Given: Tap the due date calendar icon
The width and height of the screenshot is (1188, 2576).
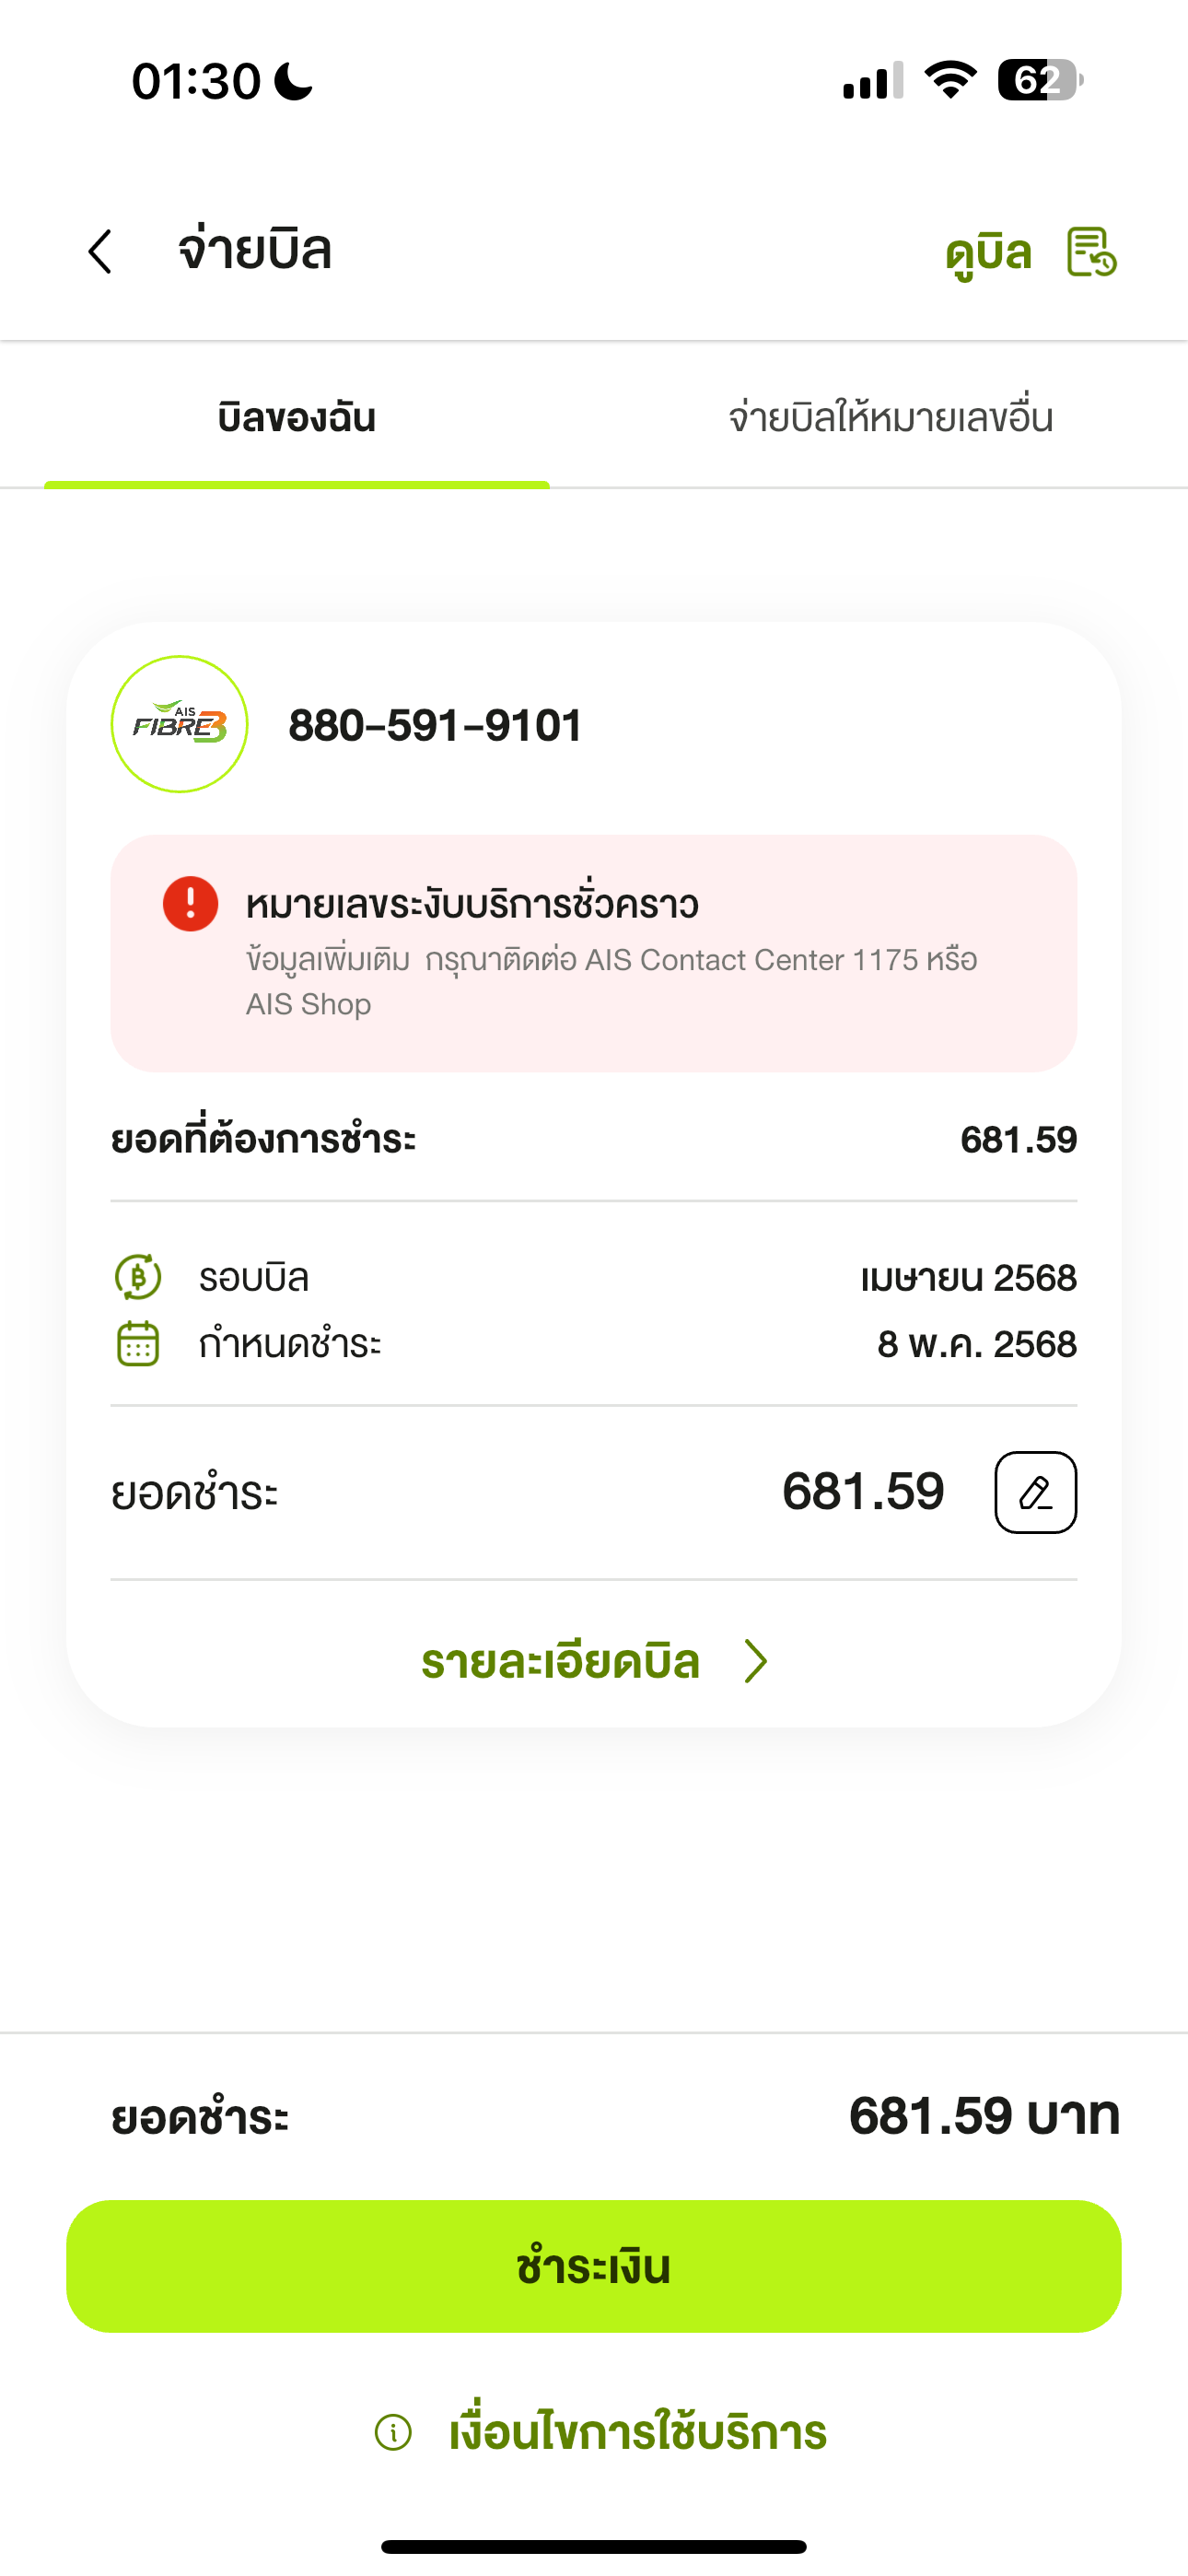Looking at the screenshot, I should tap(138, 1343).
